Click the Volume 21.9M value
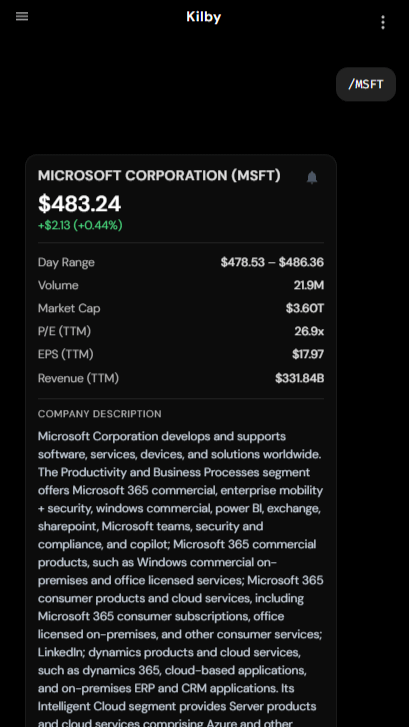Viewport: 409px width, 727px height. (x=309, y=285)
